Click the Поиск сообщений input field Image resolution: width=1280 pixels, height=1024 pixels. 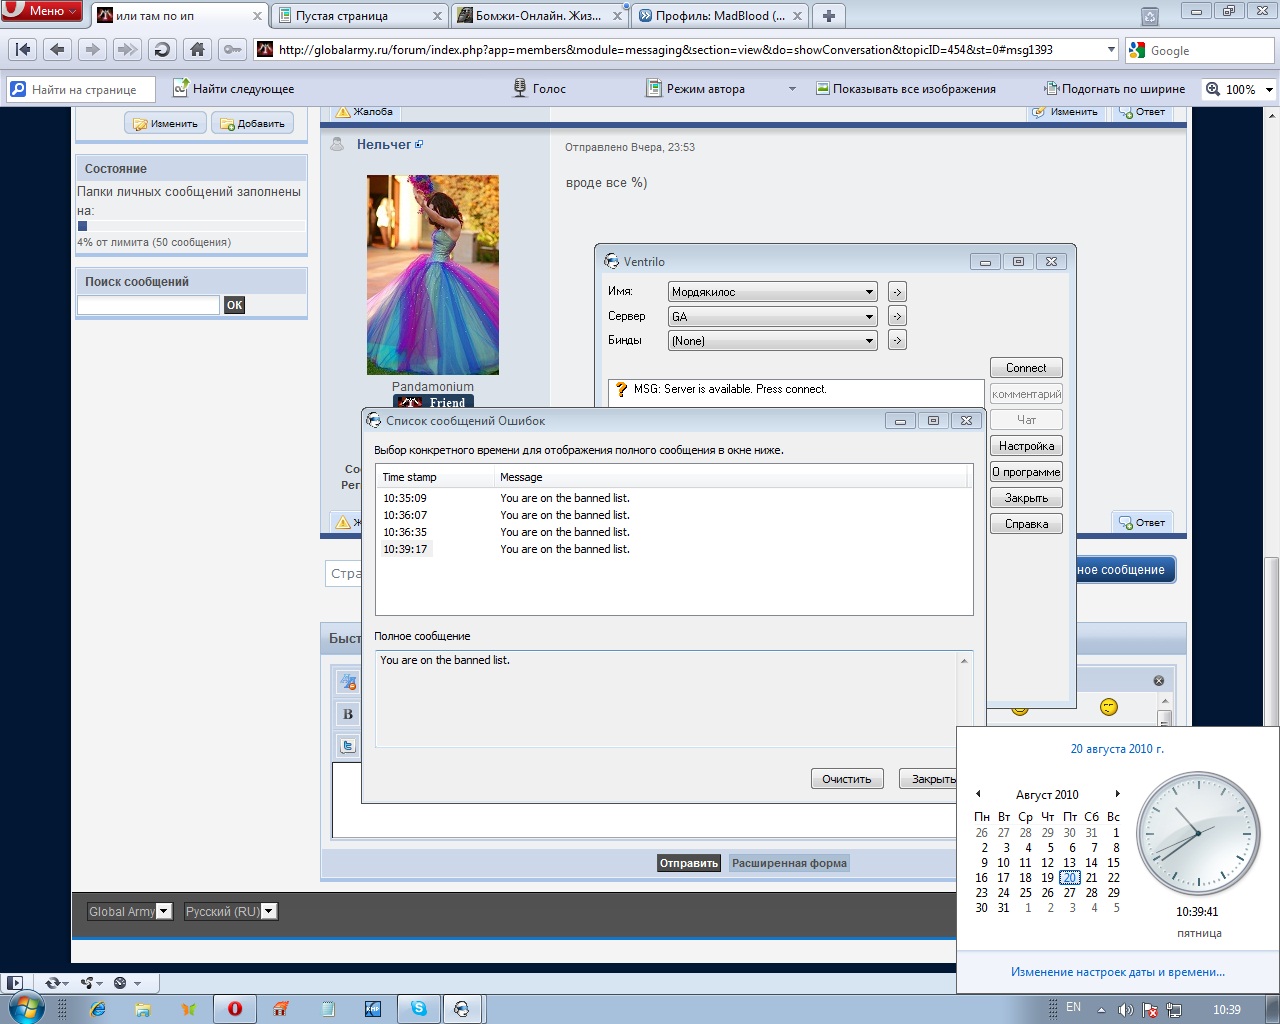click(x=148, y=305)
